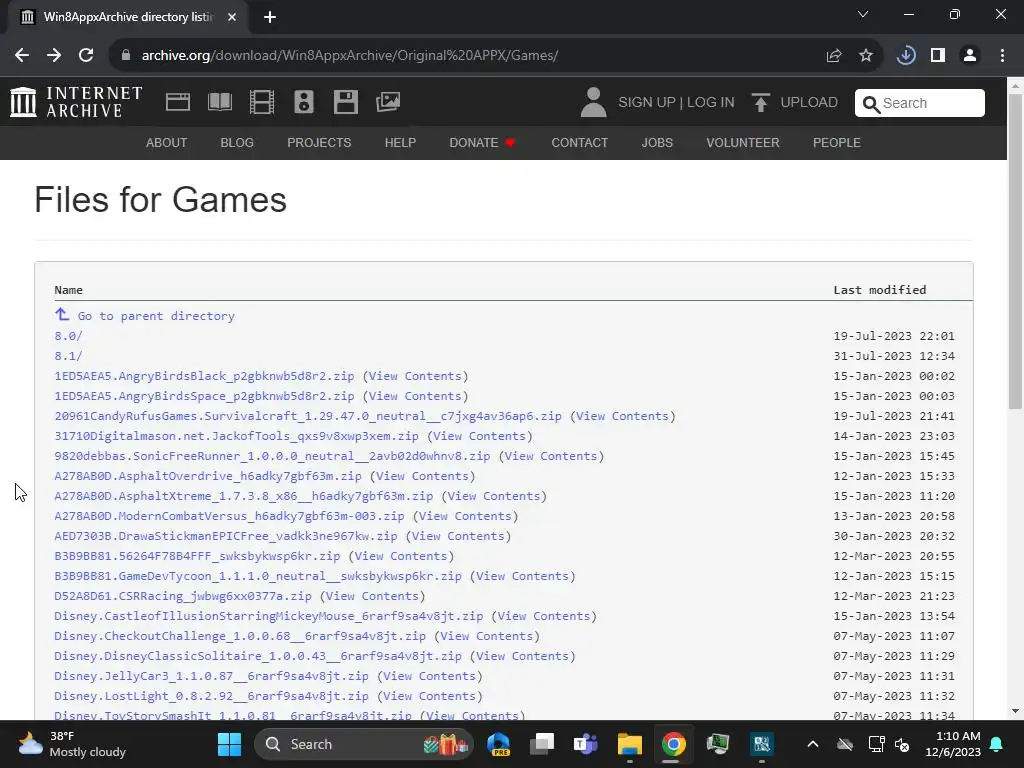Click the UPLOAD link
Screen dimensions: 1024x768
point(809,103)
